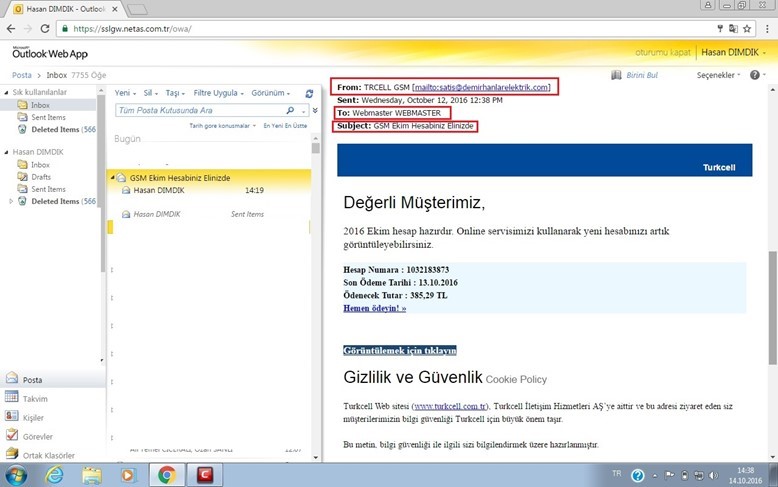Open the Drafts folder

pyautogui.click(x=41, y=177)
